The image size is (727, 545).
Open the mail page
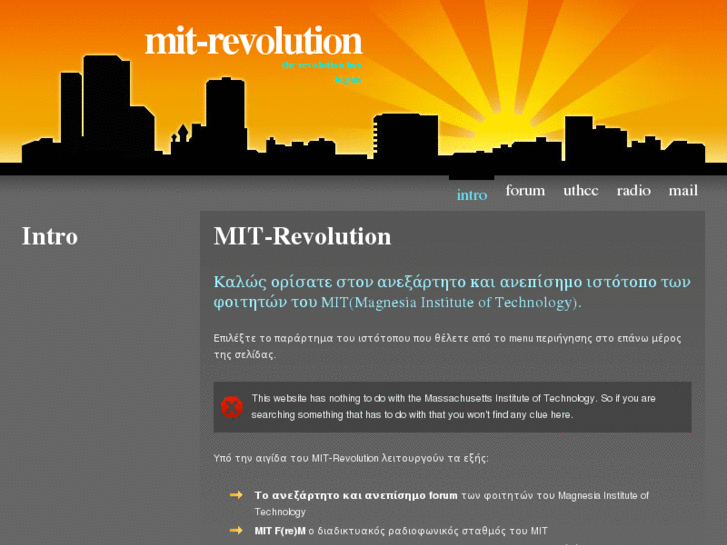click(683, 190)
